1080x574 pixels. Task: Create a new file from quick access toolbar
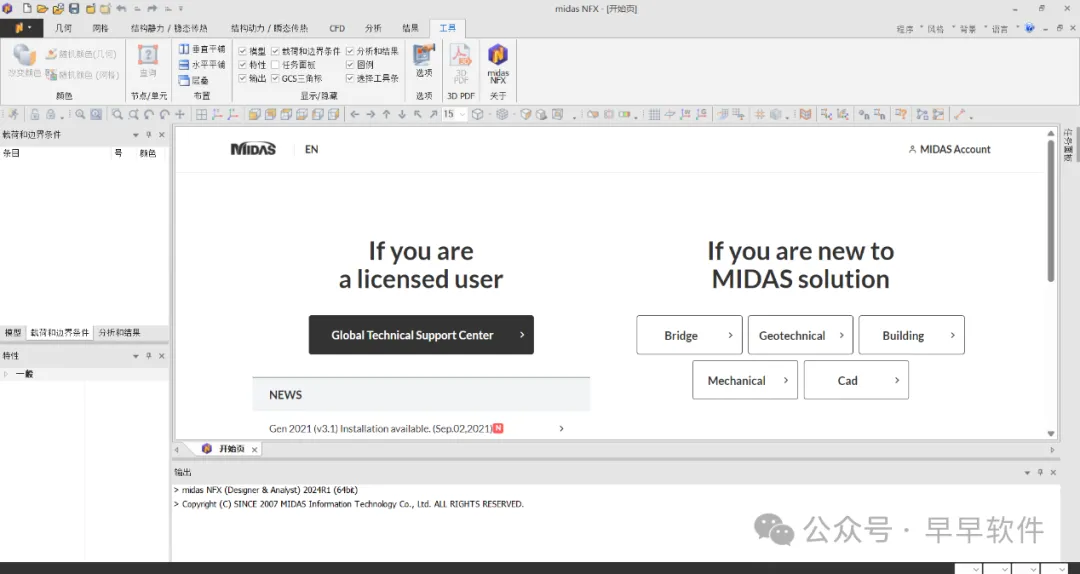[x=27, y=9]
